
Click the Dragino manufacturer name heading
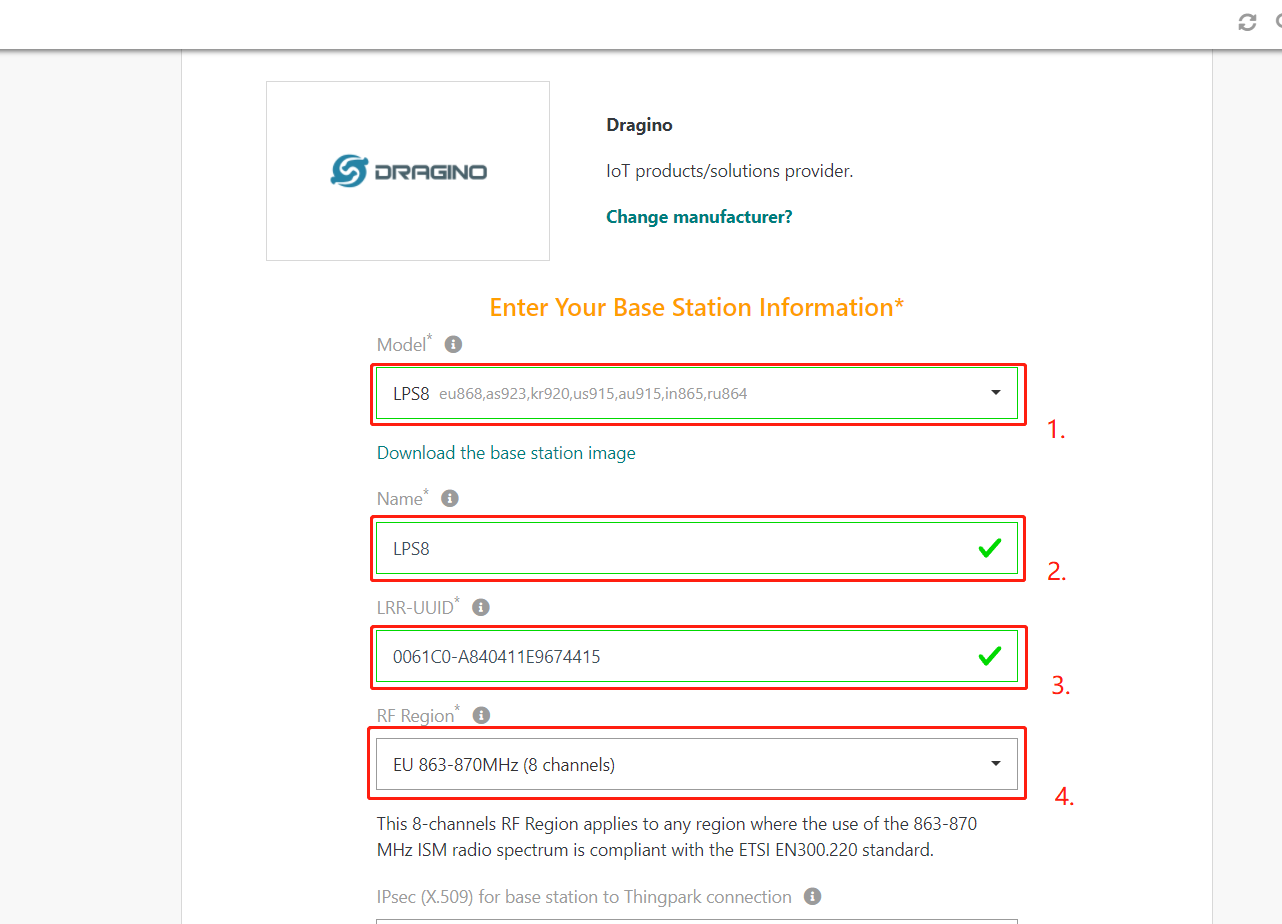click(639, 125)
